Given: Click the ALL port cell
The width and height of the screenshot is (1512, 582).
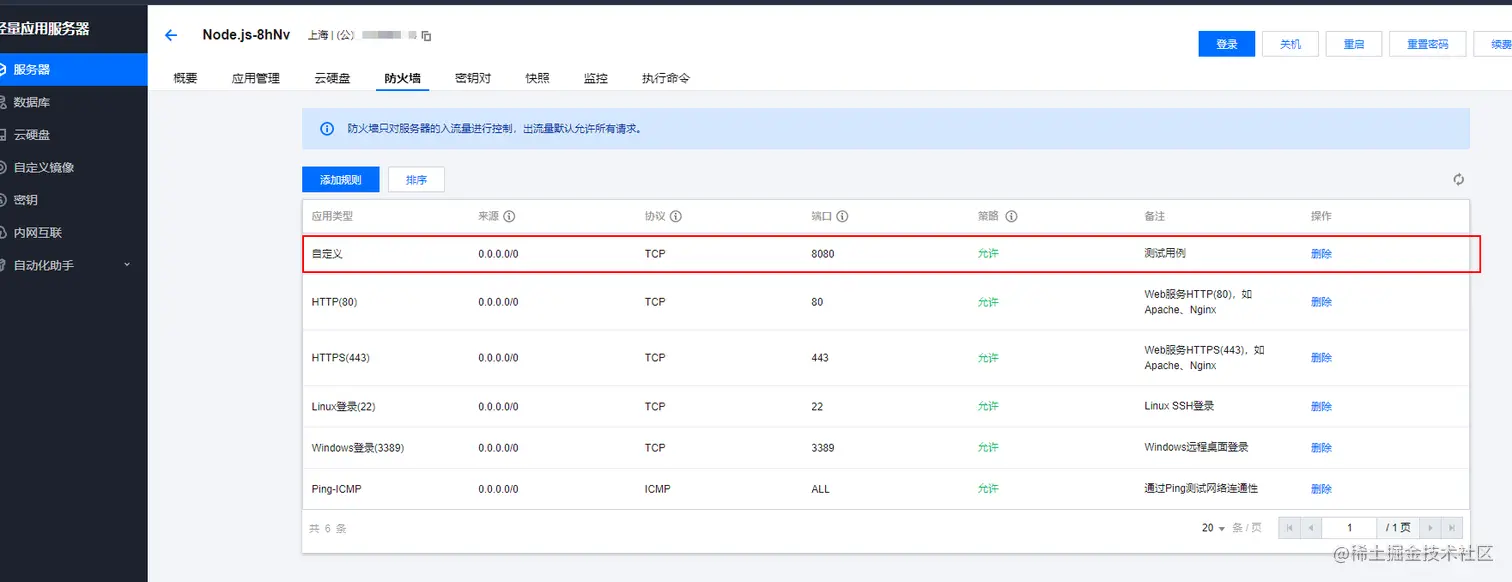Looking at the screenshot, I should (821, 489).
